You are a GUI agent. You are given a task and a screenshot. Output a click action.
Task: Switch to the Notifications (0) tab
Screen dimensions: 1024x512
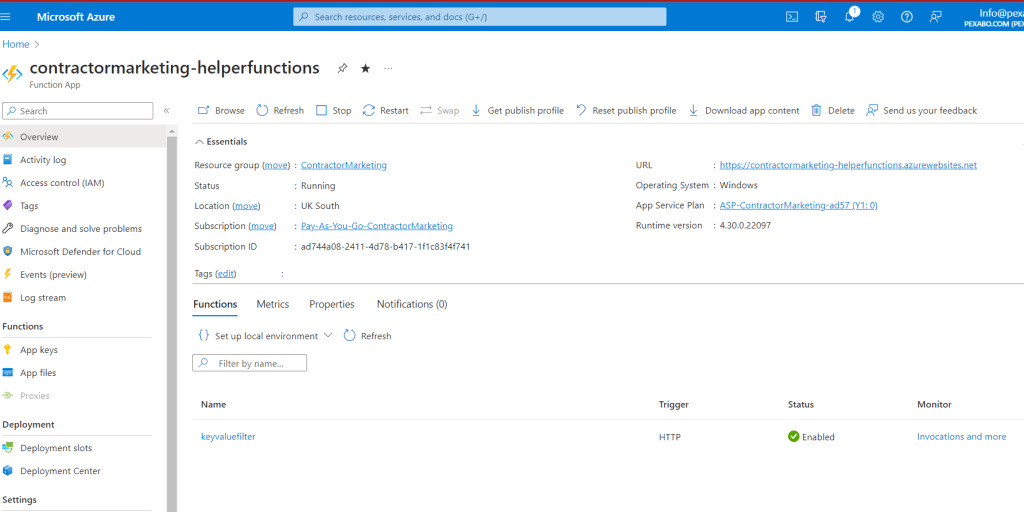pos(412,304)
